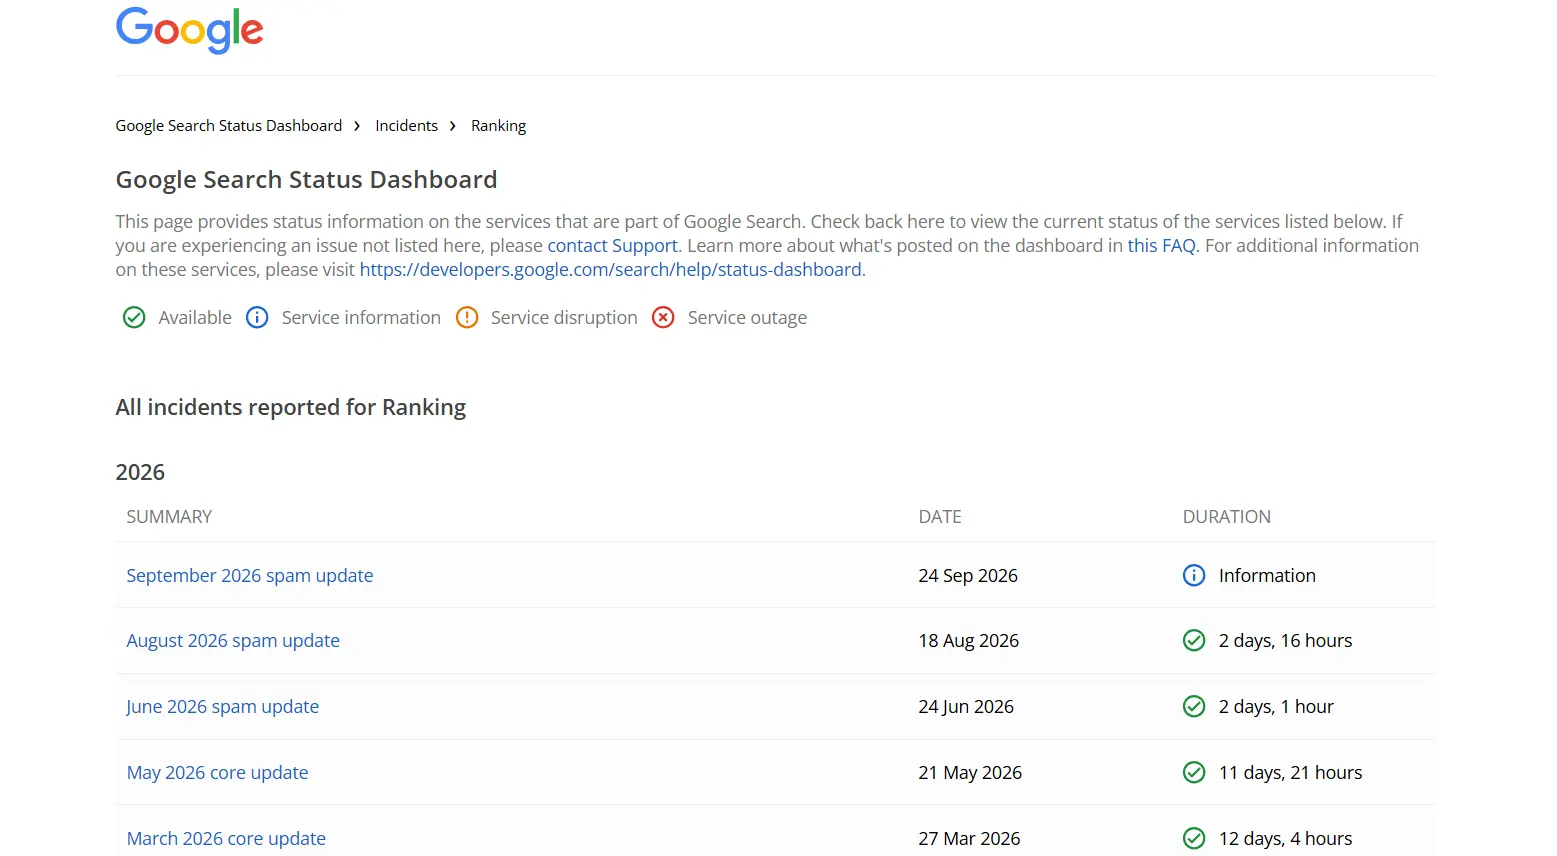The height and width of the screenshot is (856, 1557).
Task: Click the green check icon beside 12 days, 4 hours
Action: pyautogui.click(x=1194, y=838)
